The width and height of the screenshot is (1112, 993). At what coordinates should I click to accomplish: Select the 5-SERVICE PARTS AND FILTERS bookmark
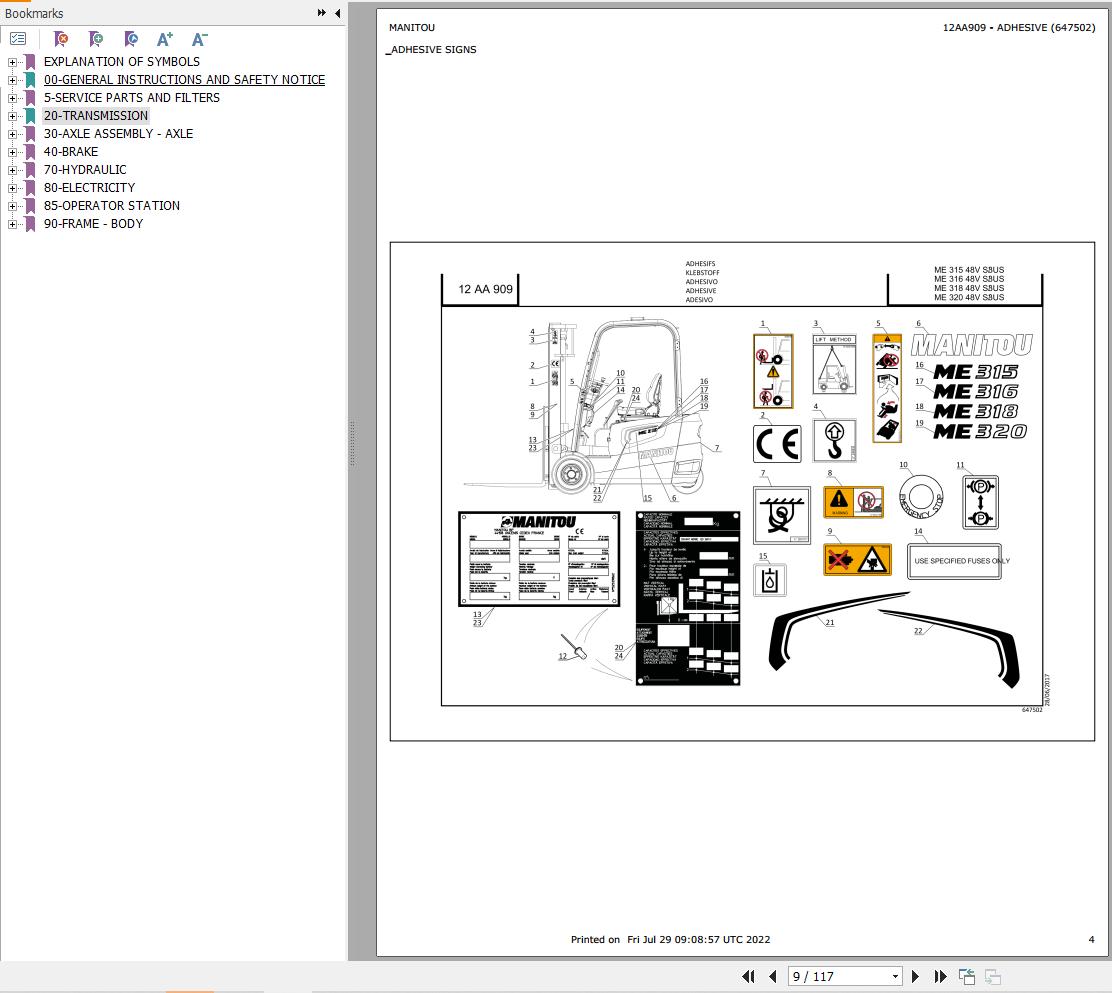coord(132,98)
